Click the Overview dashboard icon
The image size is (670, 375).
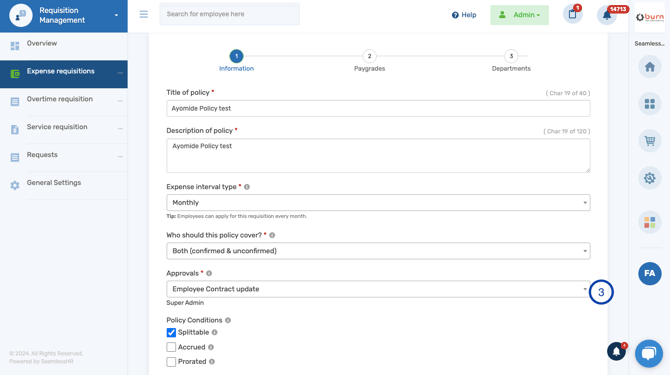(x=15, y=46)
